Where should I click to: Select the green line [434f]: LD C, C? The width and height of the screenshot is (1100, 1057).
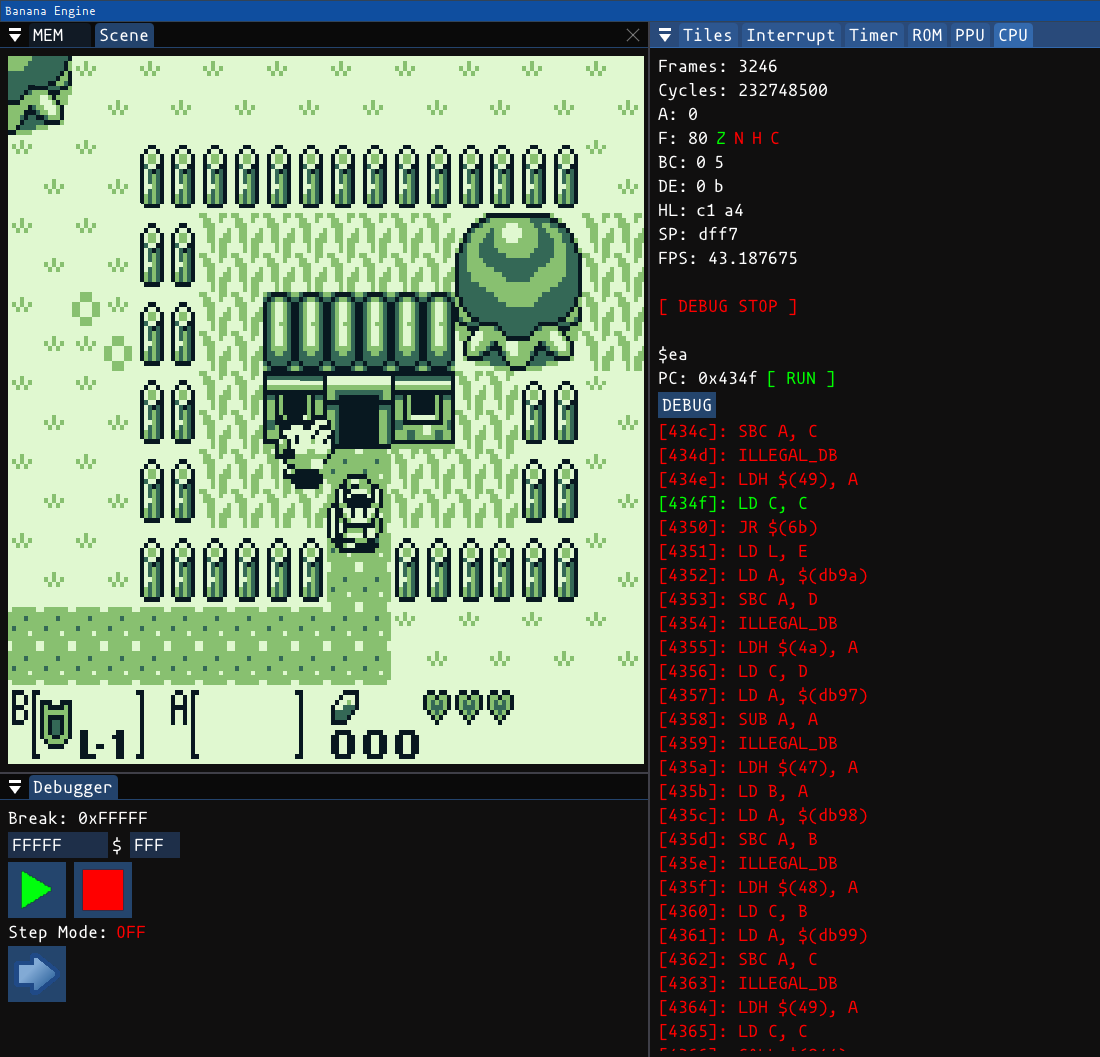[733, 503]
